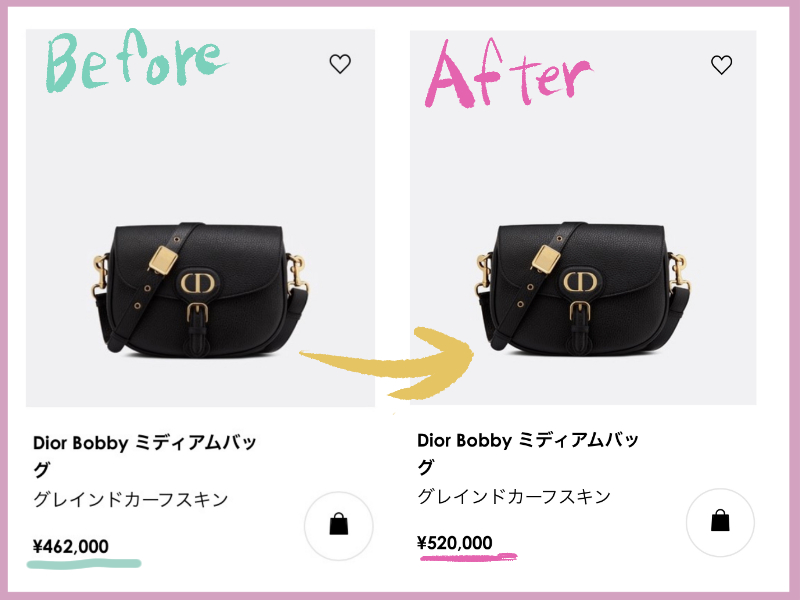This screenshot has width=800, height=600.
Task: Open right Dior Bobby ミディアムバッグ title link
Action: click(x=528, y=453)
